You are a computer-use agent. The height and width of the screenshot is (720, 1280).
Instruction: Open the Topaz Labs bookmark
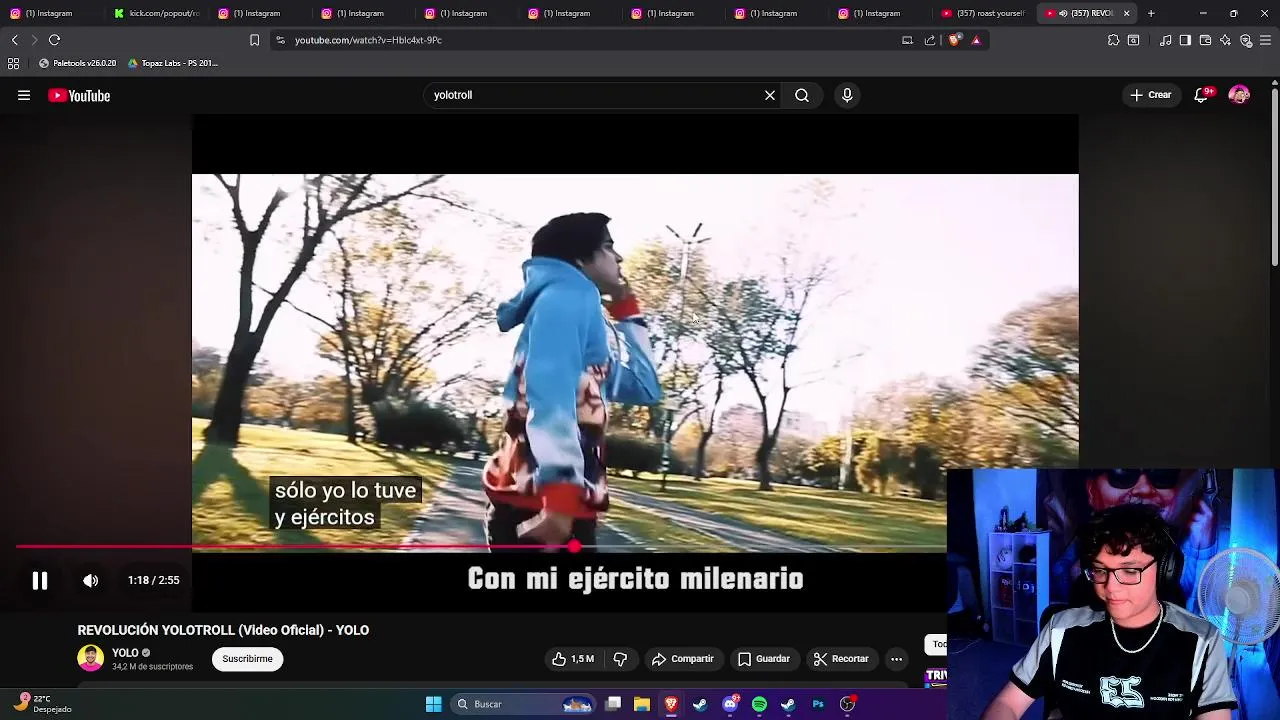click(172, 63)
